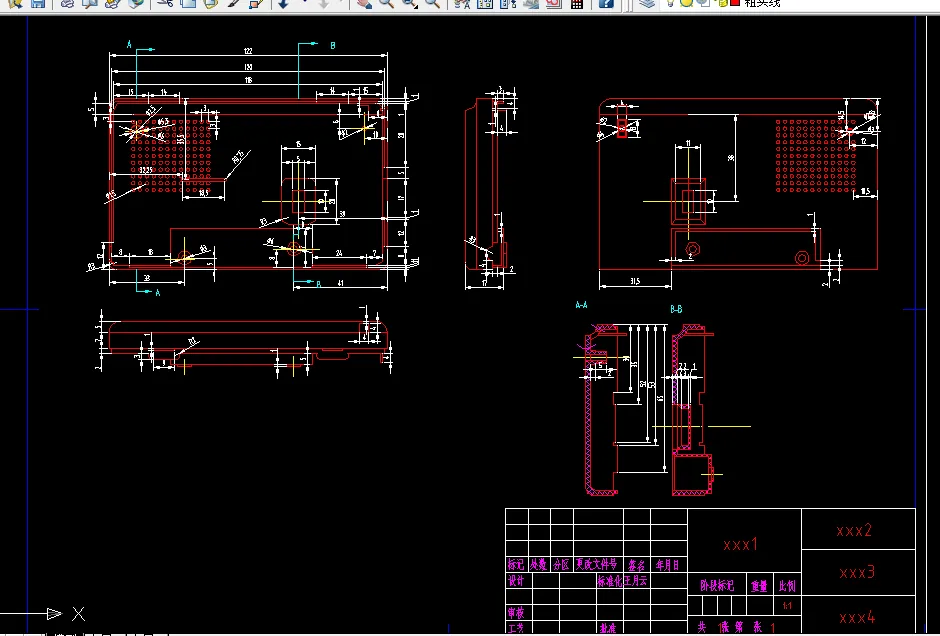Click the blue Help question mark icon
940x636 pixels.
606,4
